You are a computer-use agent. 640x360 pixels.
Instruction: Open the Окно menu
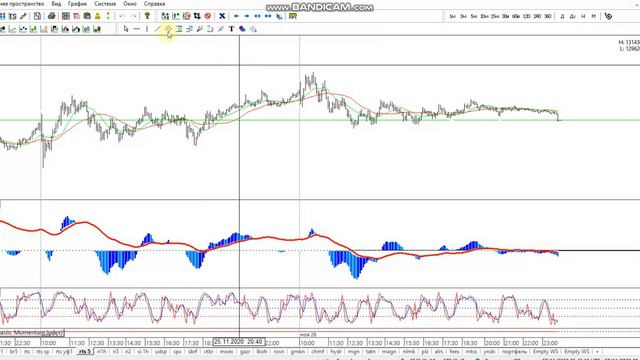[x=130, y=4]
